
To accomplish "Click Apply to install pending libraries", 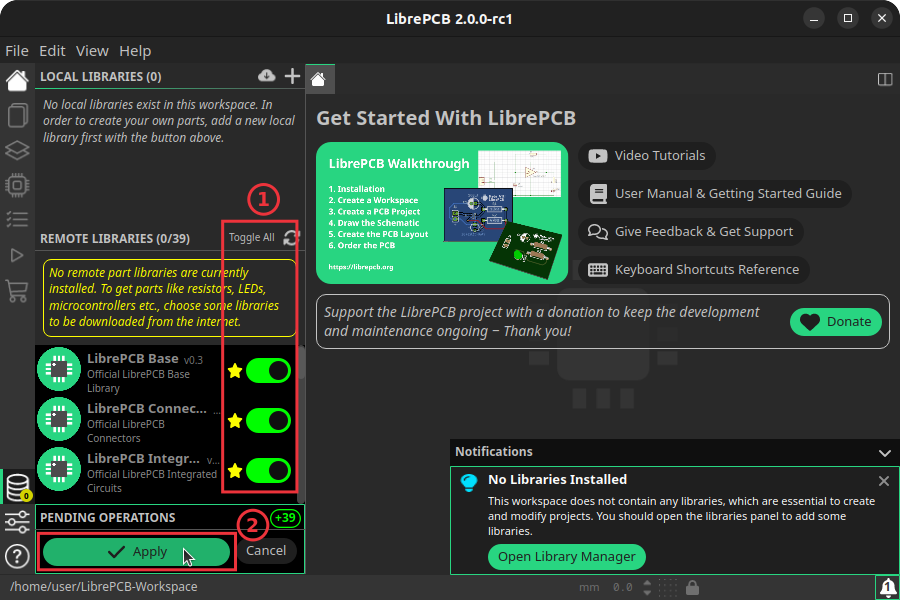I will [136, 551].
